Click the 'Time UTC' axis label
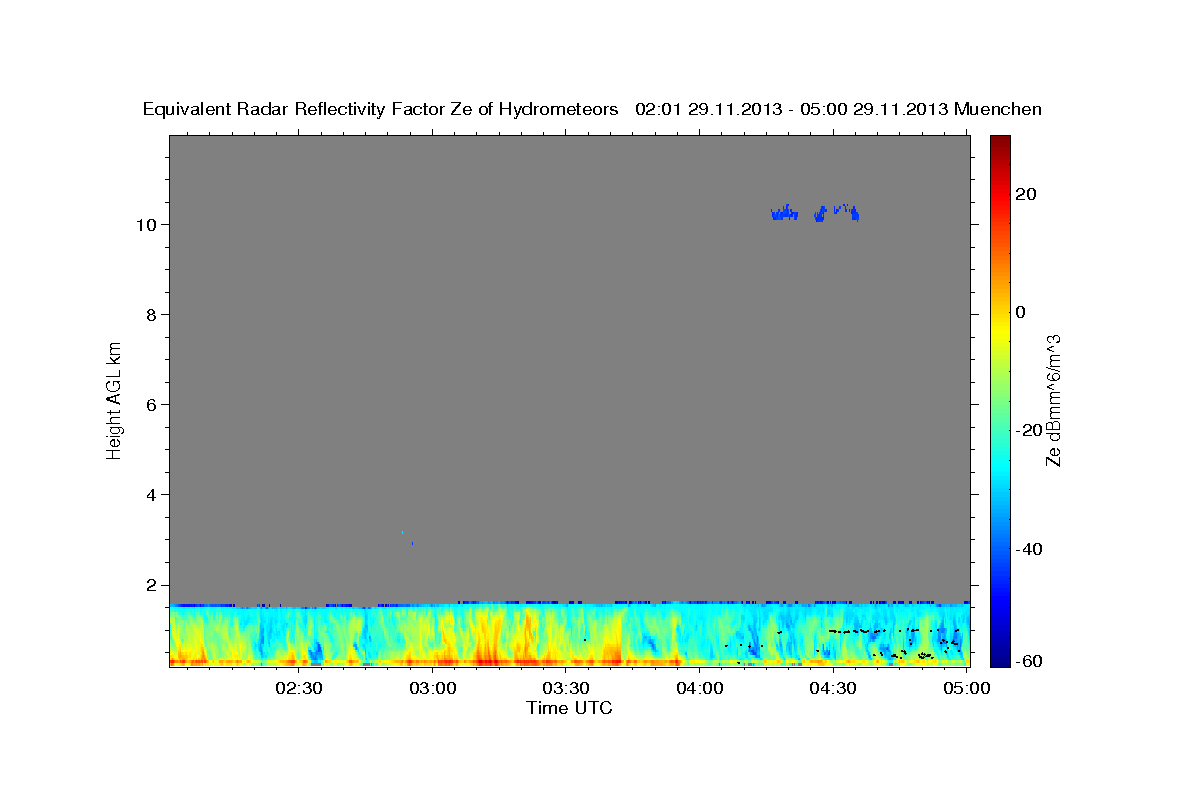This screenshot has width=1200, height=800. 569,708
